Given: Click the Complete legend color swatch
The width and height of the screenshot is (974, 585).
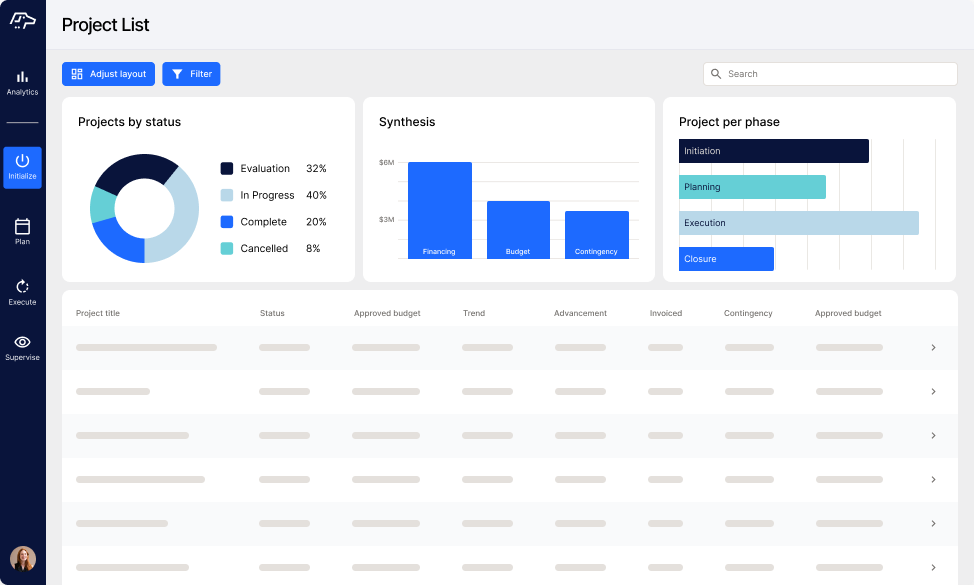Looking at the screenshot, I should click(227, 222).
